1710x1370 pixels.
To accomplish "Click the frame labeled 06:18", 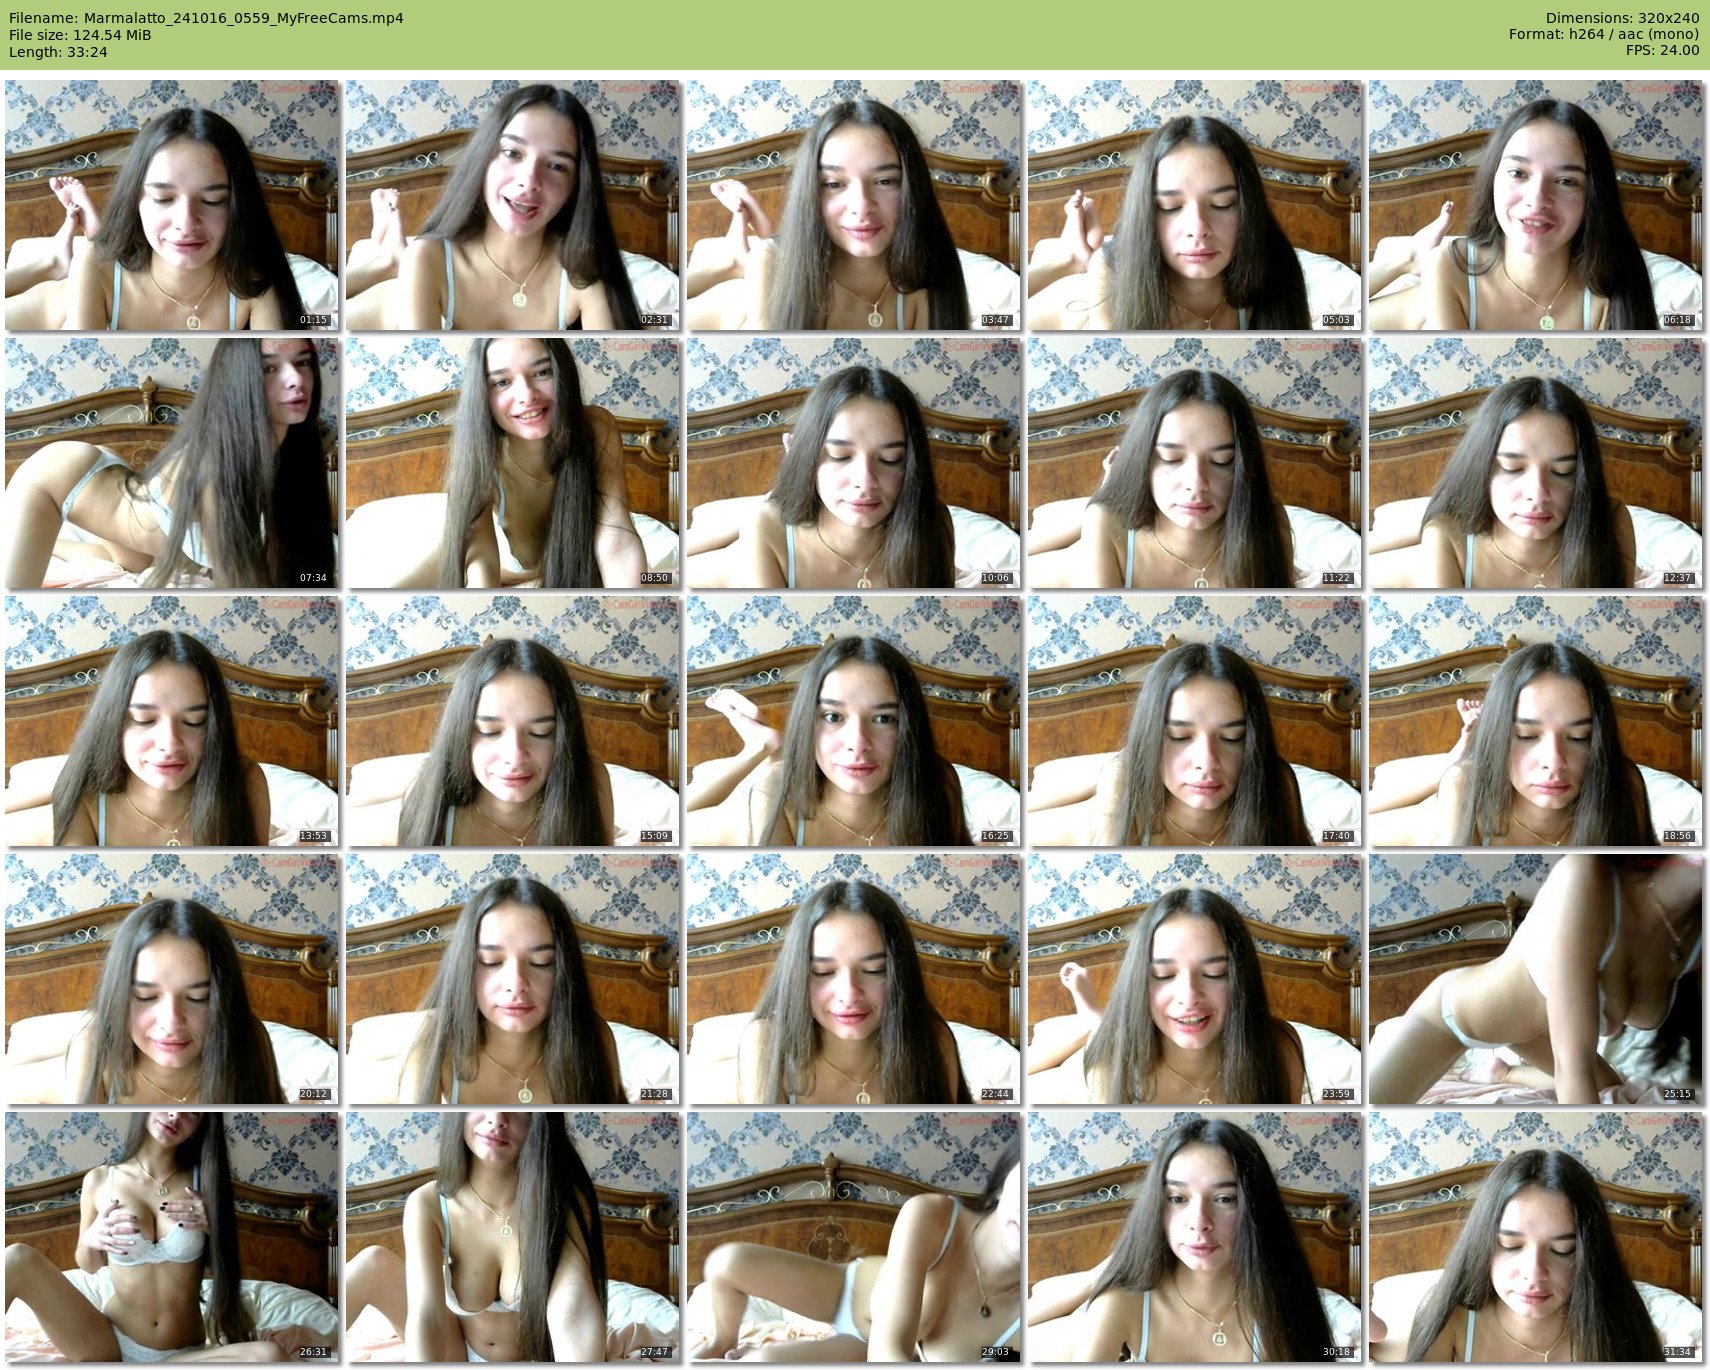I will tap(1536, 205).
